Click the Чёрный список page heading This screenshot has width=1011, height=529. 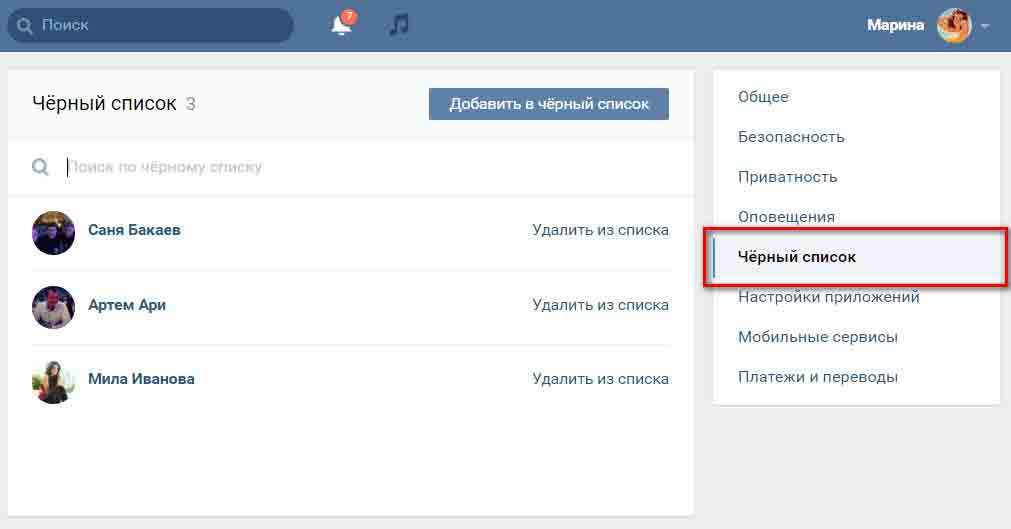pyautogui.click(x=104, y=103)
